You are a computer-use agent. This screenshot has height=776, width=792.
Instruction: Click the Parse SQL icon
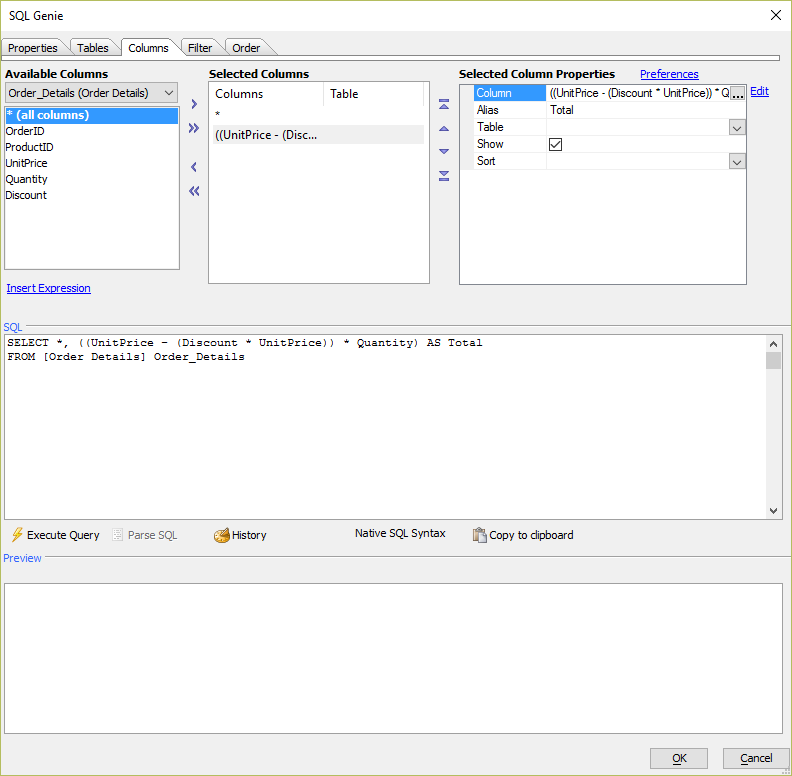(x=117, y=535)
